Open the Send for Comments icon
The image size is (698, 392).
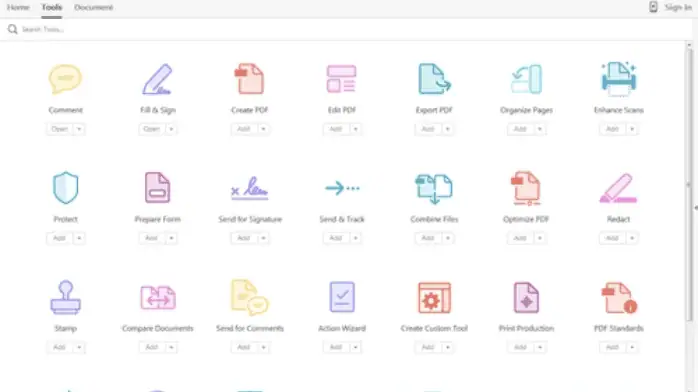249,297
